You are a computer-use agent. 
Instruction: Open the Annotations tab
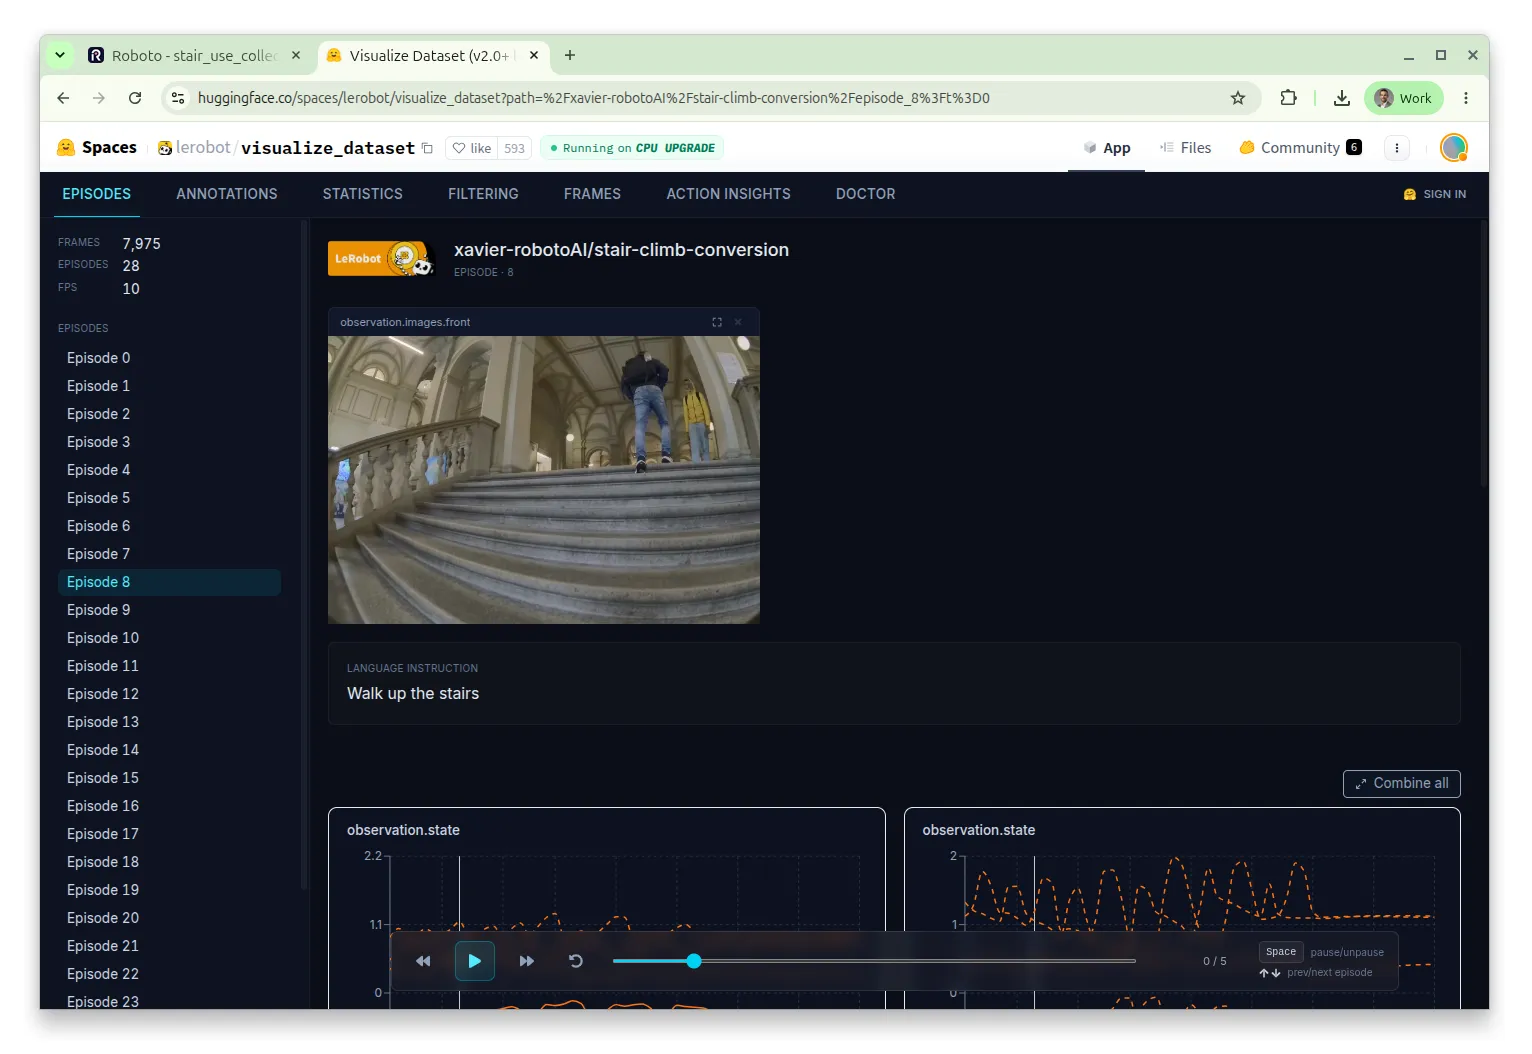click(x=227, y=194)
